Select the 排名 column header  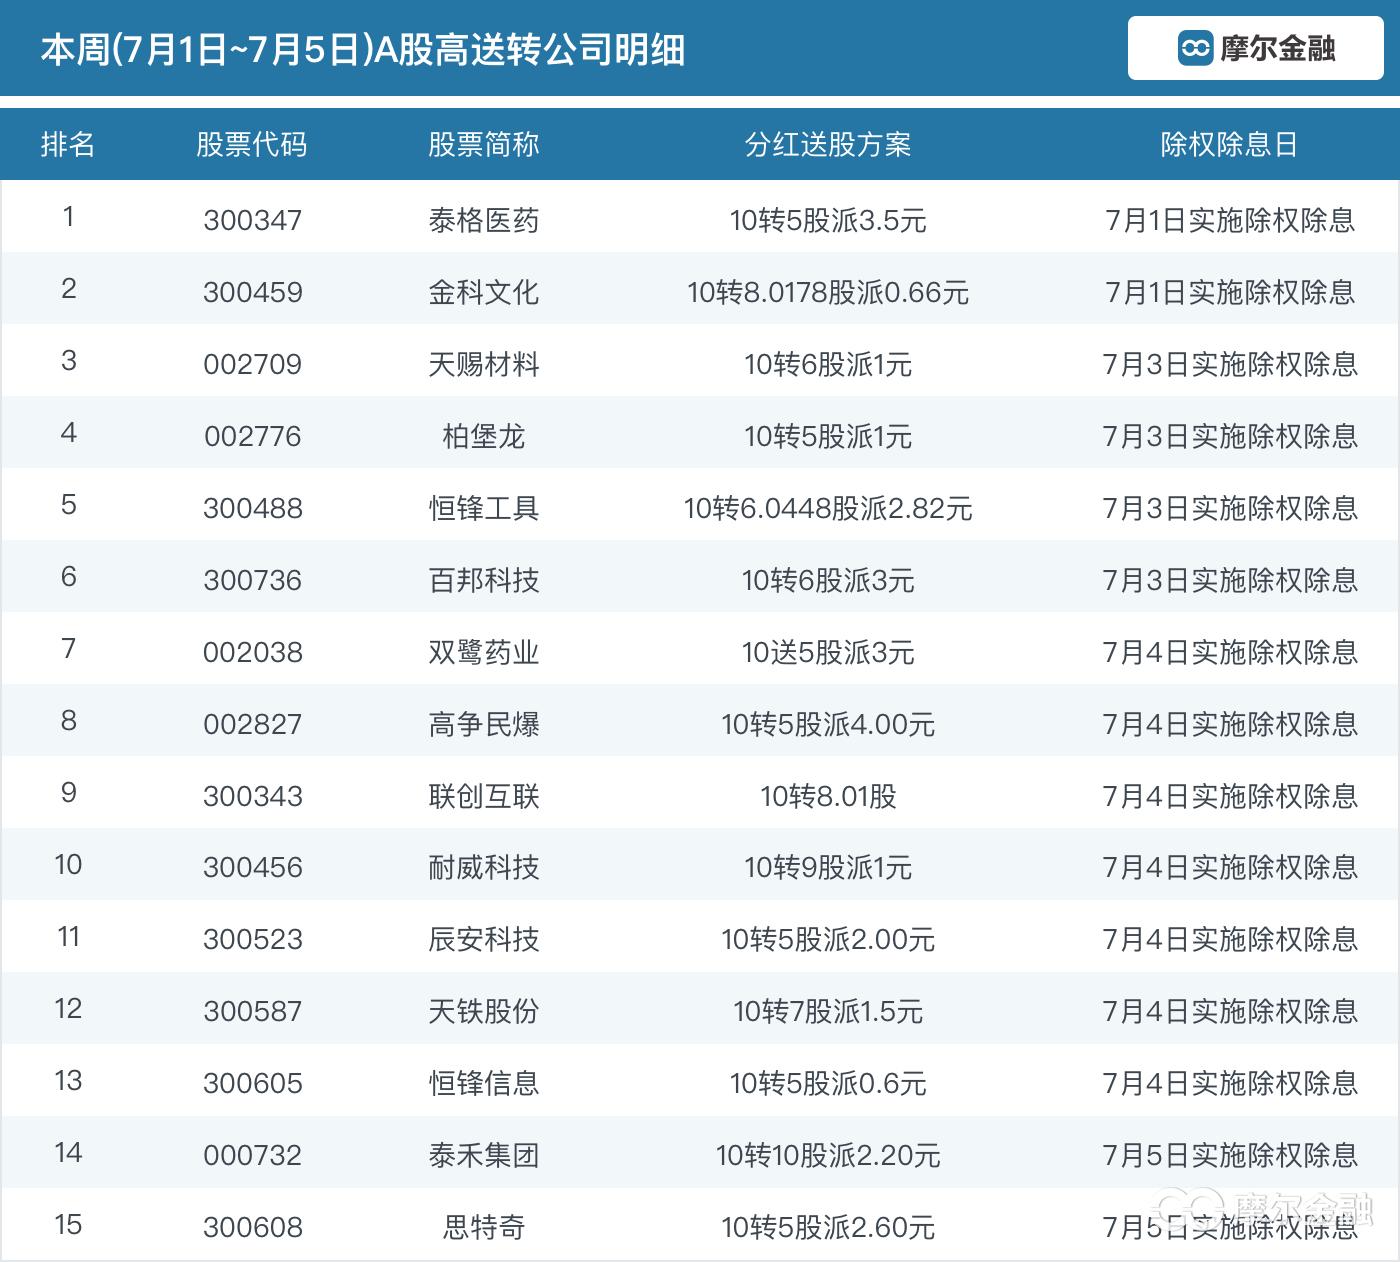68,145
